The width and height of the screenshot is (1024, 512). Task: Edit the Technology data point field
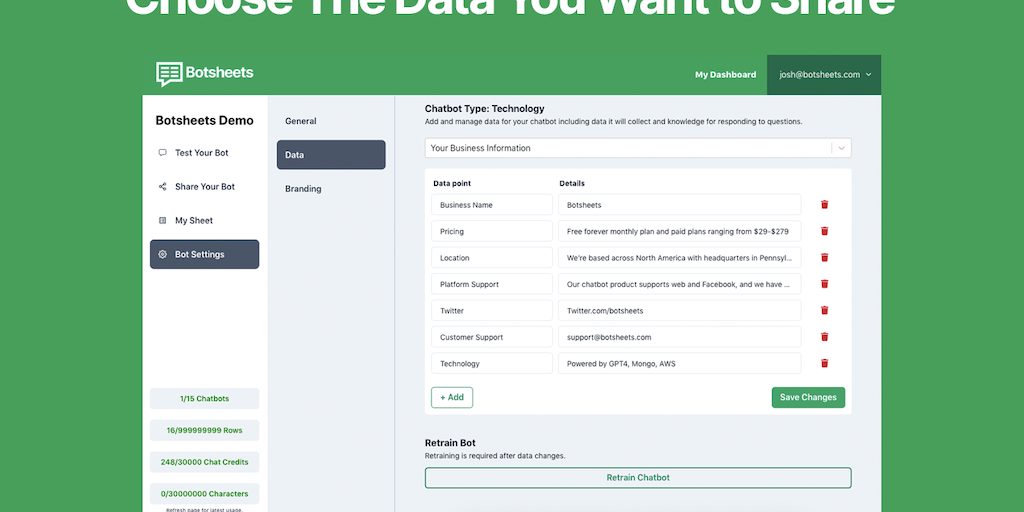492,363
